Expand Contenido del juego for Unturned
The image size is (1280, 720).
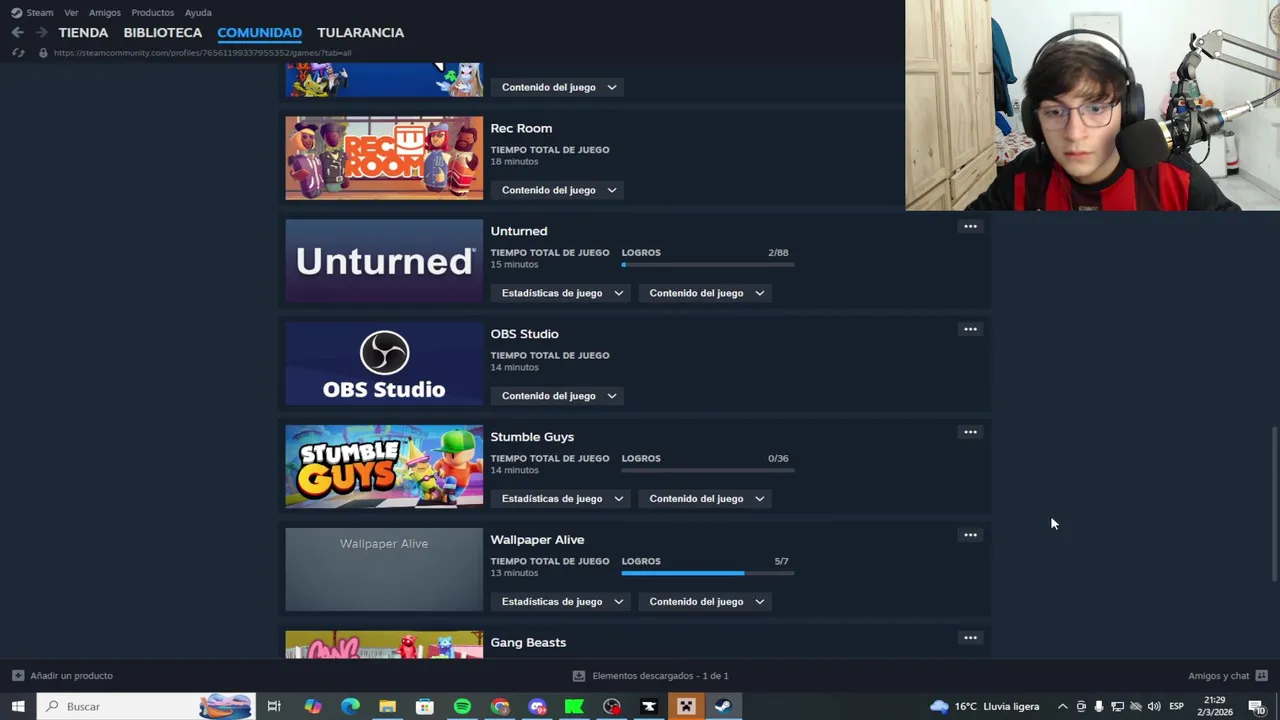[x=706, y=293]
